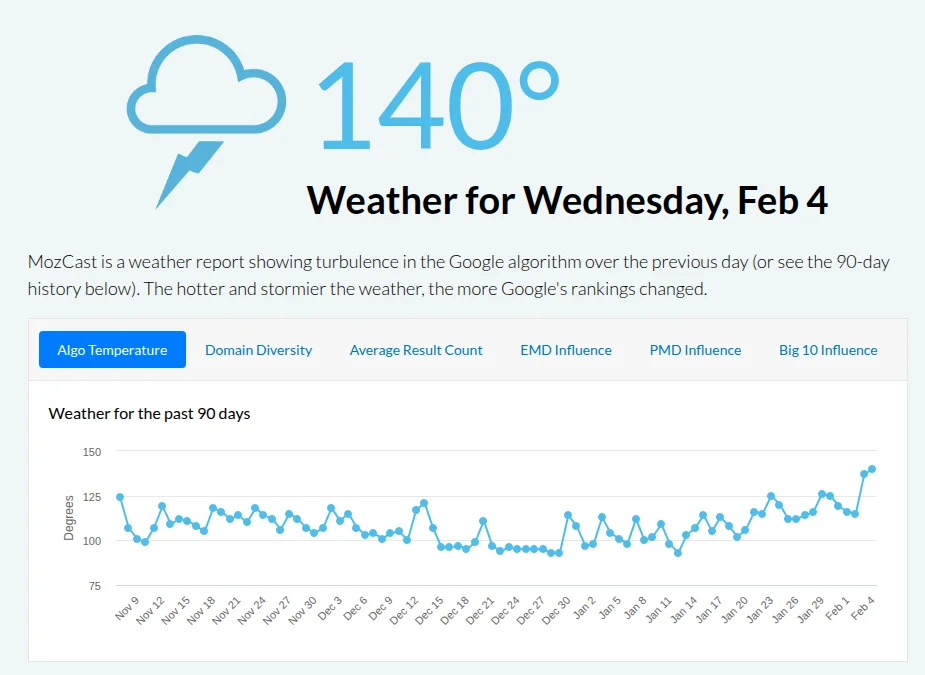Click the Weather for Wednesday, Feb 4 heading

click(567, 200)
